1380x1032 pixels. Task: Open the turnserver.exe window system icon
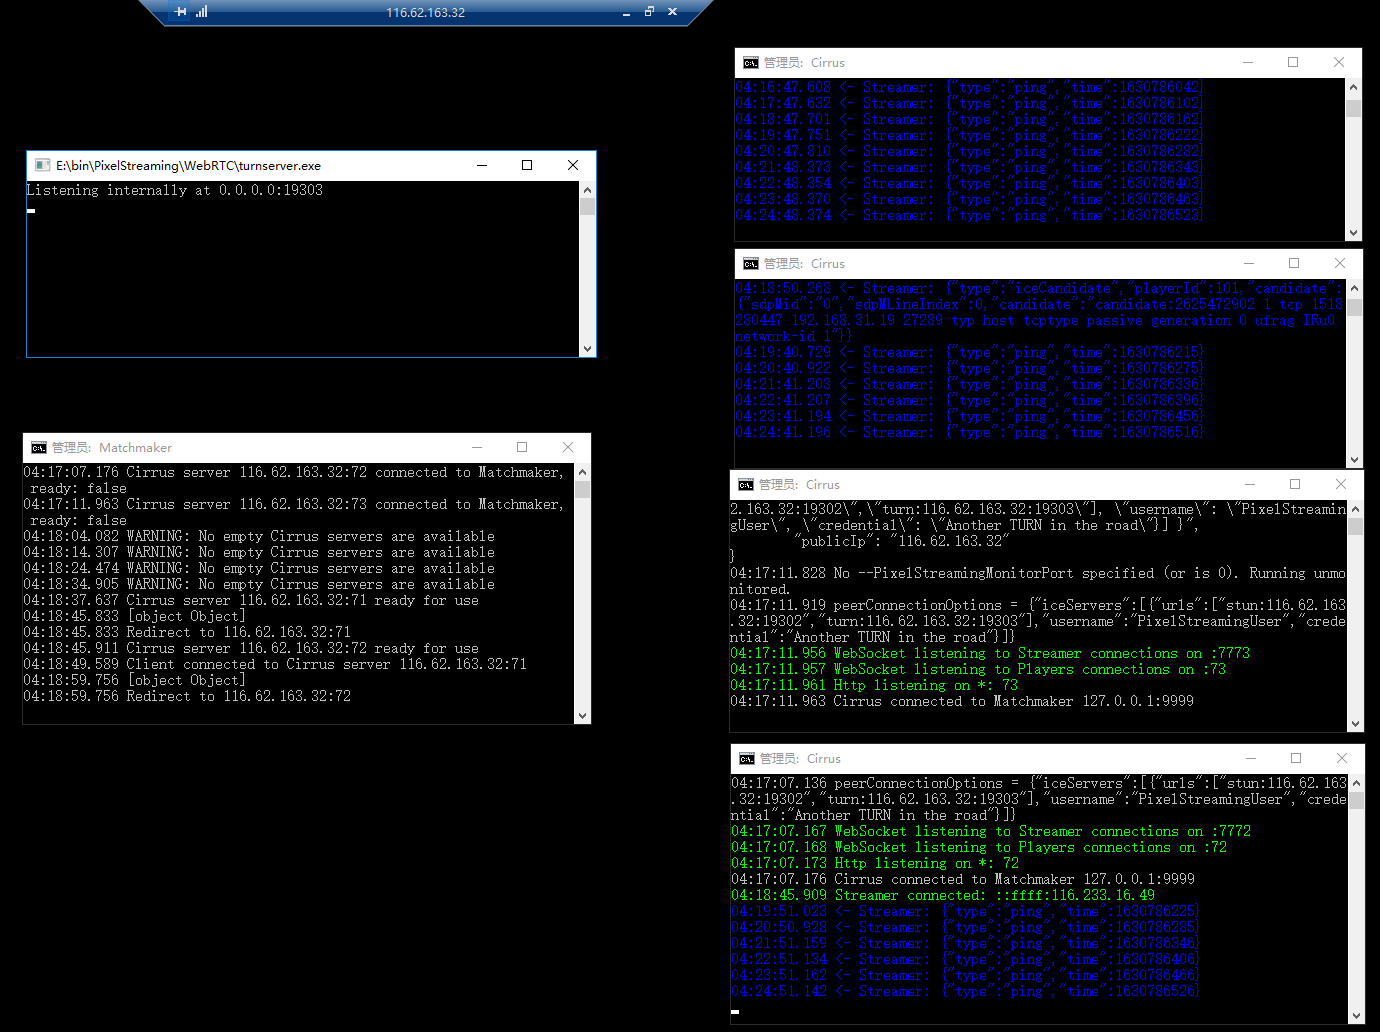(42, 165)
